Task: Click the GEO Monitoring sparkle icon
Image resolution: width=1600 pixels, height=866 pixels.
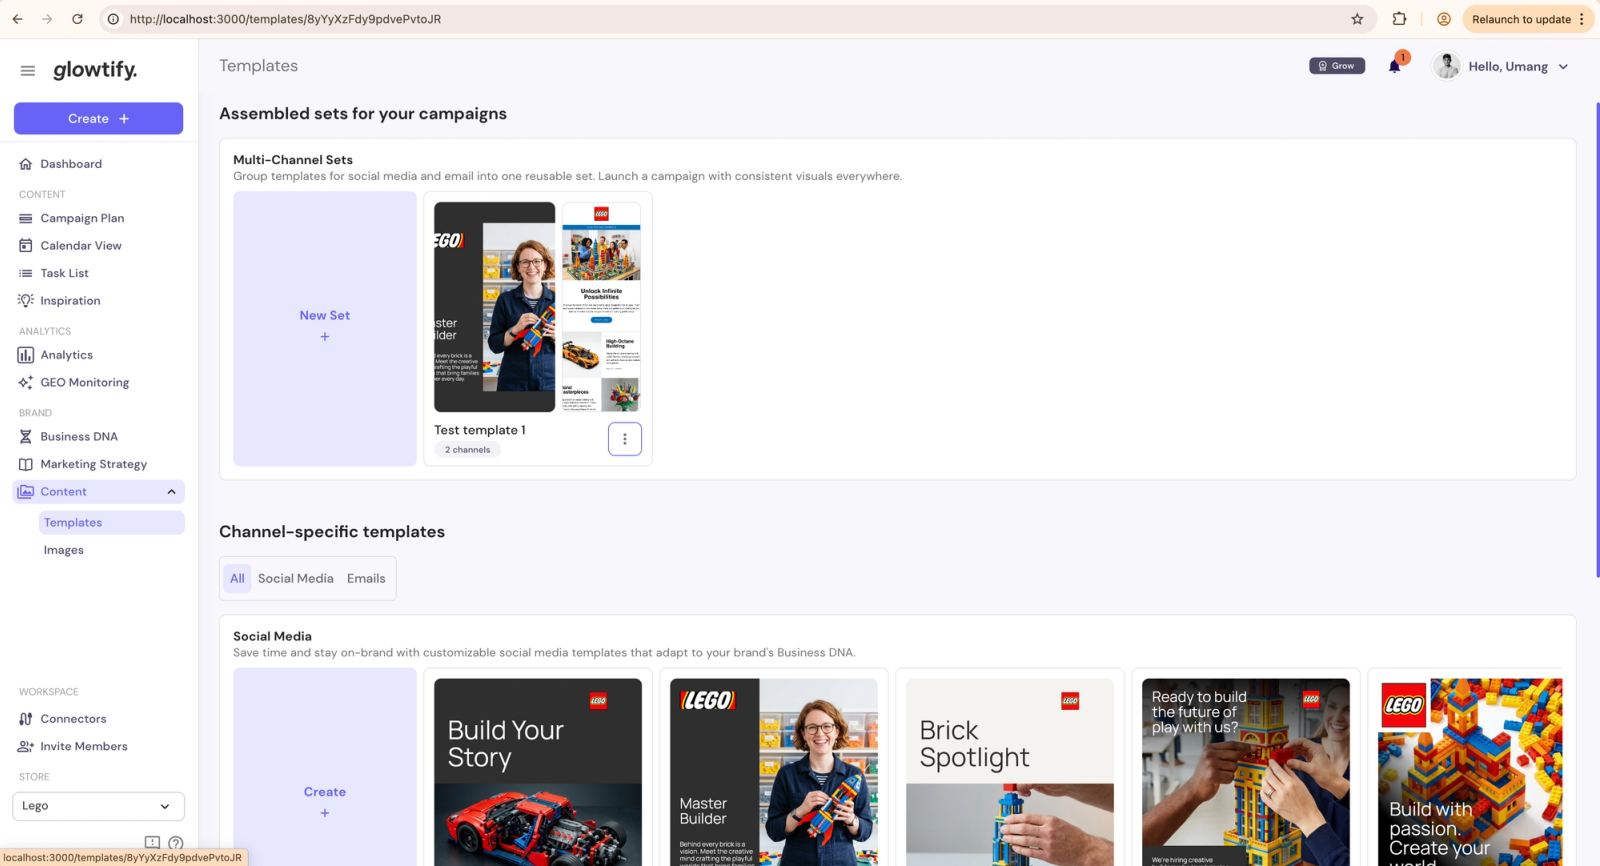Action: [26, 383]
